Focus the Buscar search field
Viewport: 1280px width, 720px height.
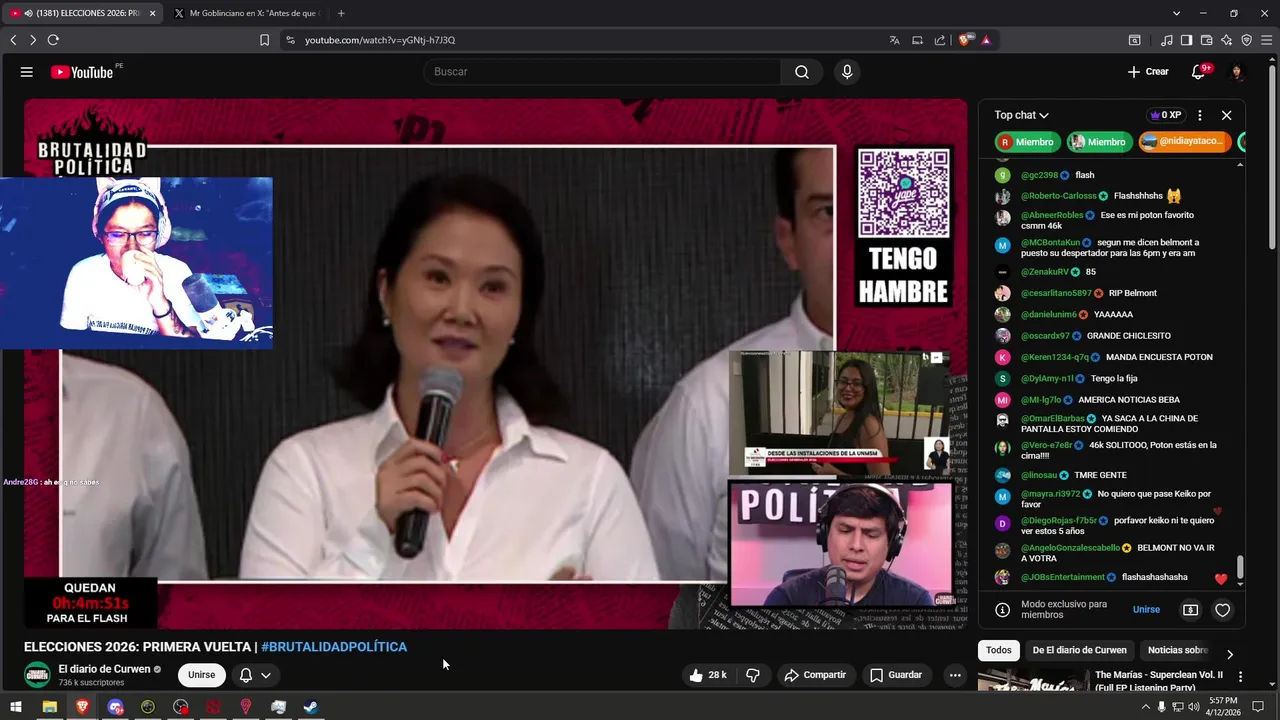click(602, 72)
